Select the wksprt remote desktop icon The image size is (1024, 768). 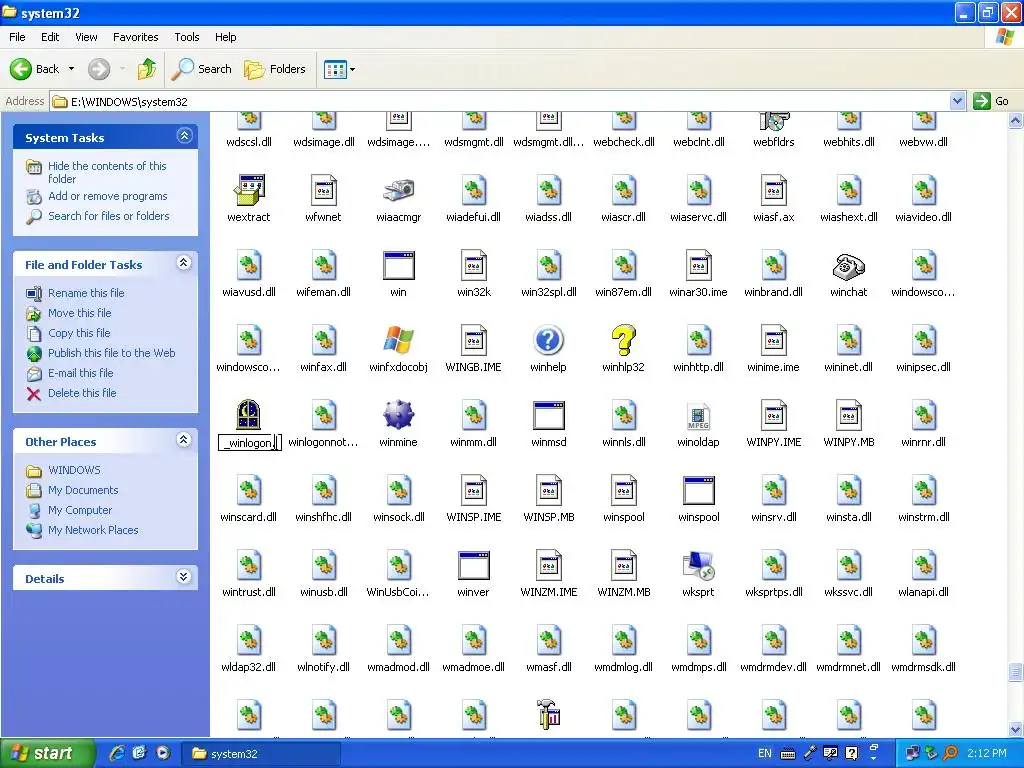click(698, 566)
